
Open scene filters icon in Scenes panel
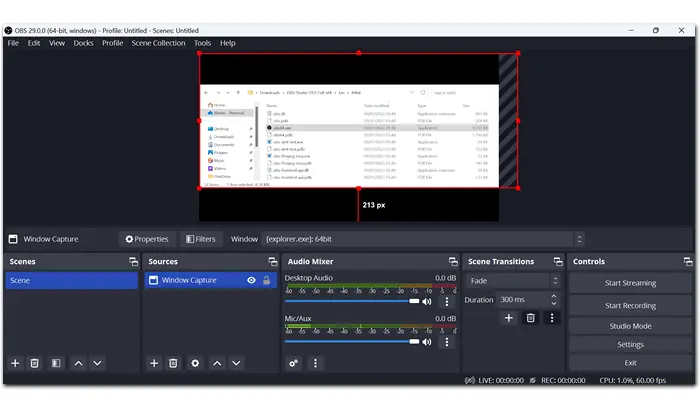click(56, 363)
